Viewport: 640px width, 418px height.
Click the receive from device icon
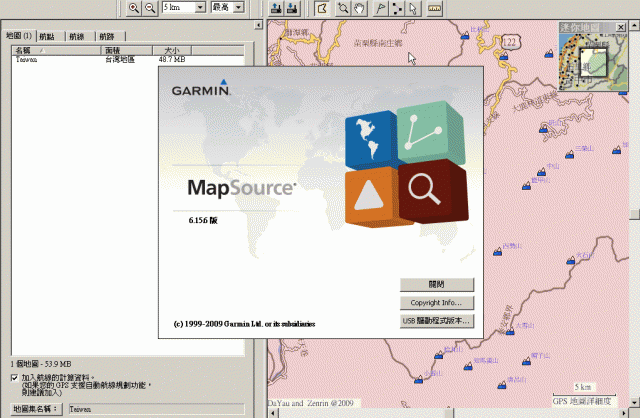292,8
